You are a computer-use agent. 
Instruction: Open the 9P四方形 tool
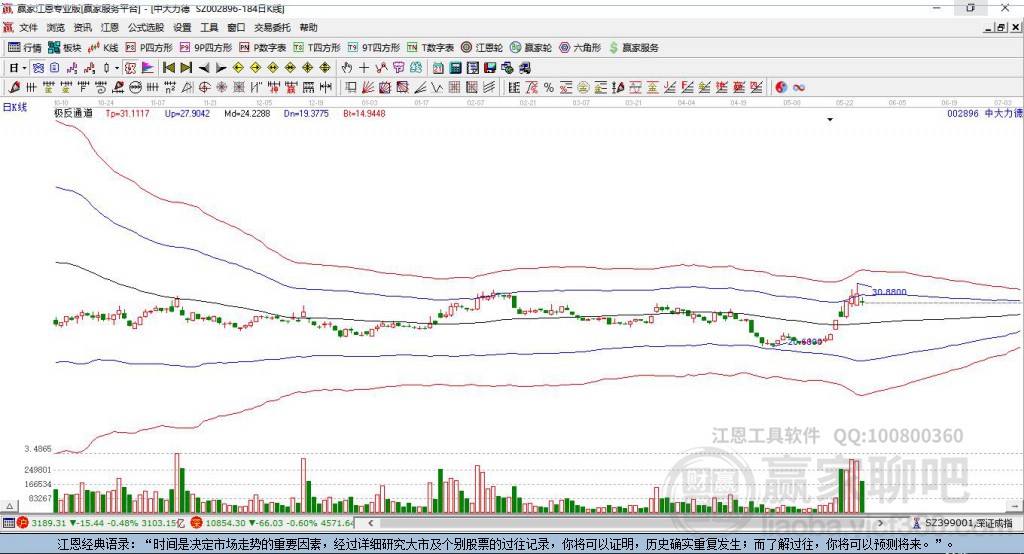206,48
